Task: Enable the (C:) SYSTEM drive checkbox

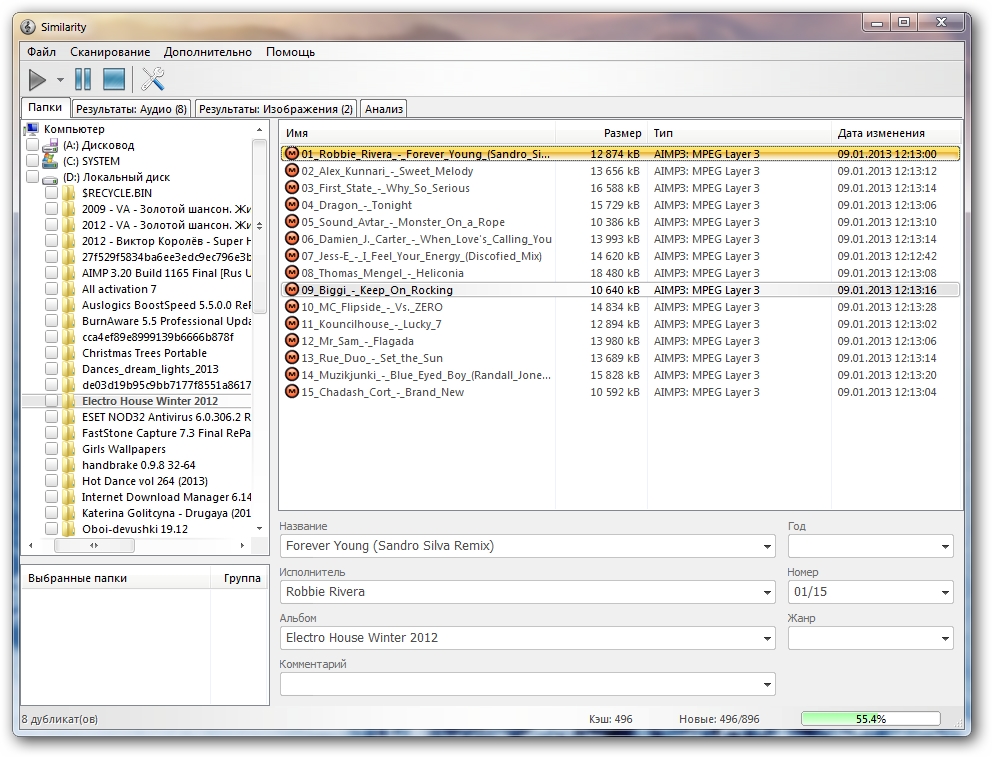Action: [32, 161]
